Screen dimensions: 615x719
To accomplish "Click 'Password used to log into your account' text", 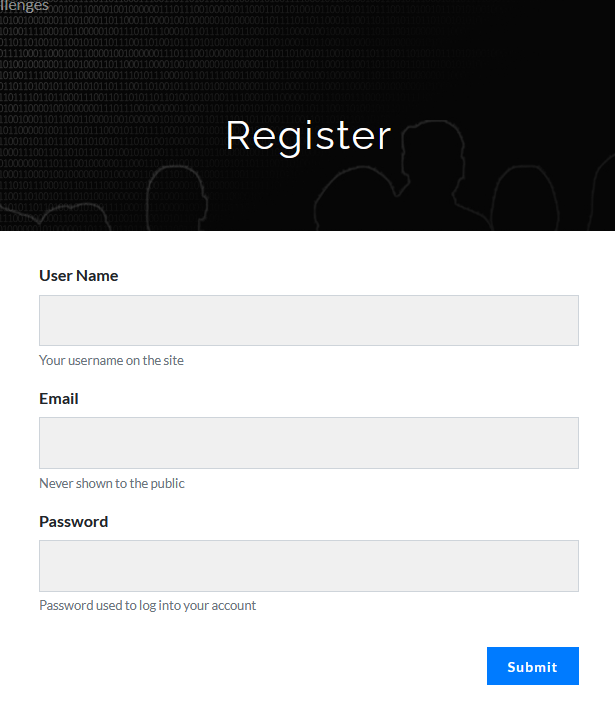I will [147, 605].
